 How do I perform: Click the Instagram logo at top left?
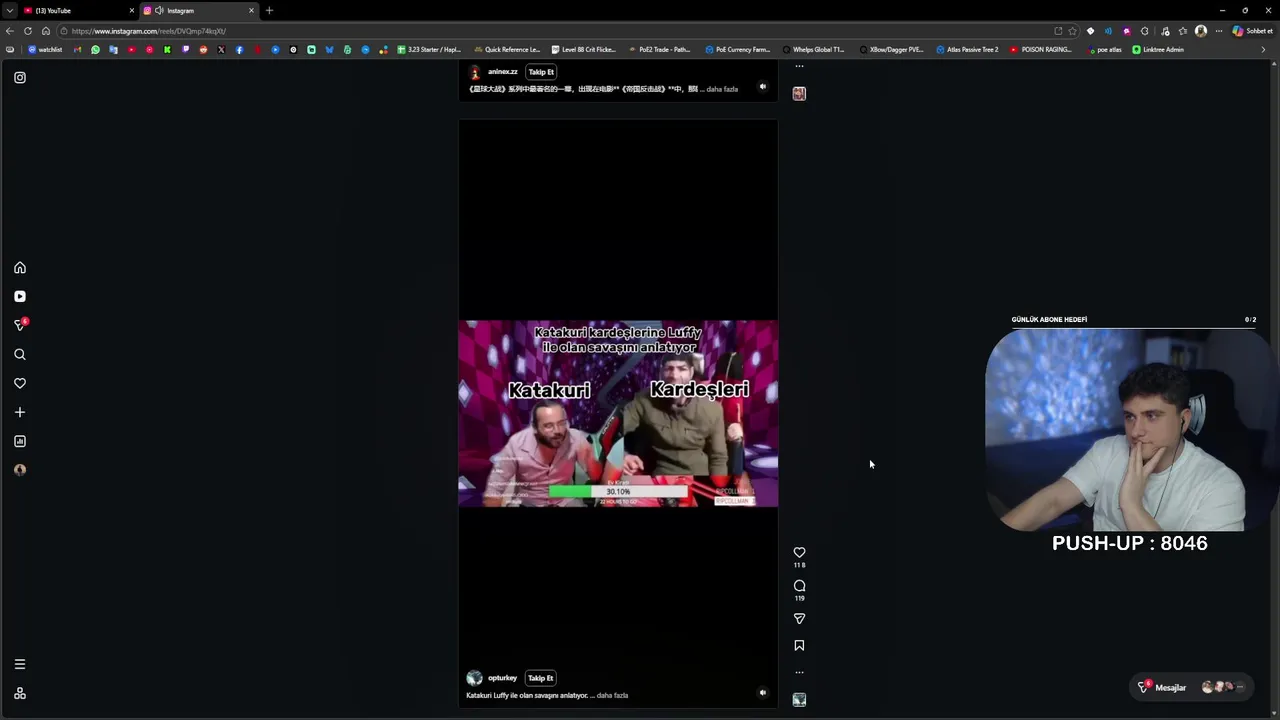tap(20, 78)
